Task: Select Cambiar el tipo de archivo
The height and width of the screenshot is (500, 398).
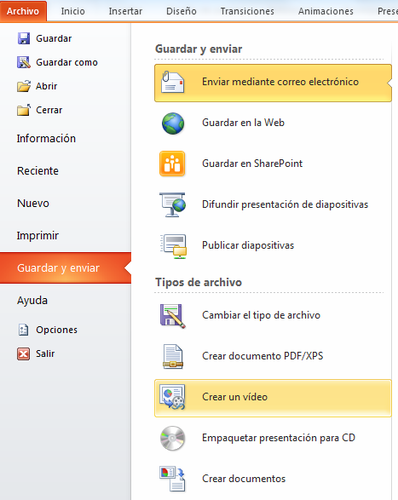Action: [273, 315]
